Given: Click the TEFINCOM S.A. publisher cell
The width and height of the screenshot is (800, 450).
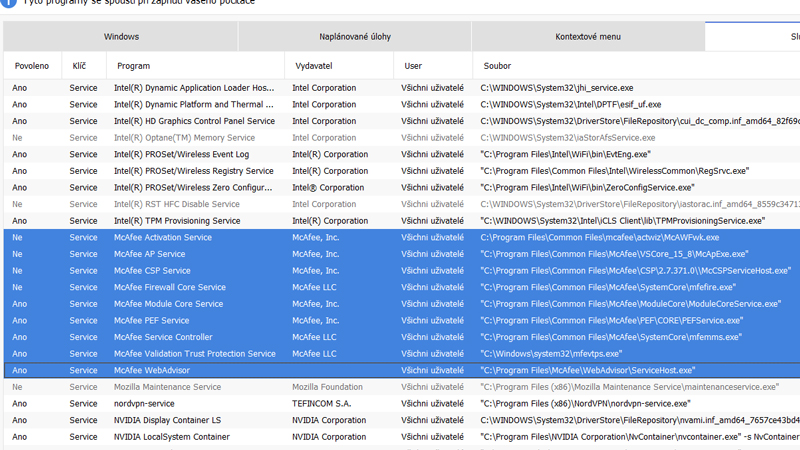Looking at the screenshot, I should click(x=321, y=404).
